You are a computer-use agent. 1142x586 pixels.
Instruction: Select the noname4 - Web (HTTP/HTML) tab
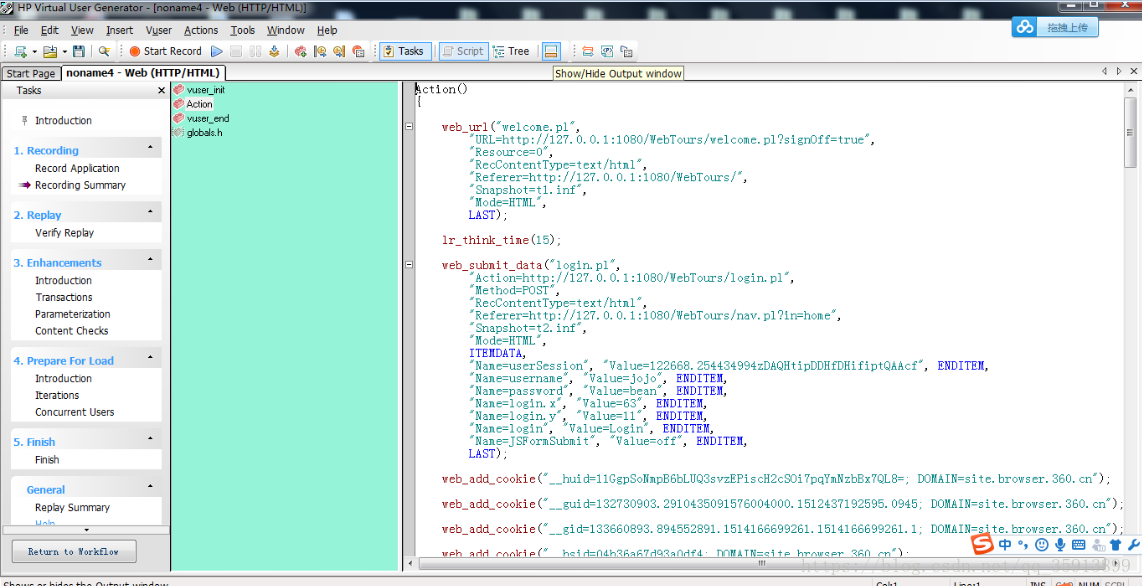(143, 73)
